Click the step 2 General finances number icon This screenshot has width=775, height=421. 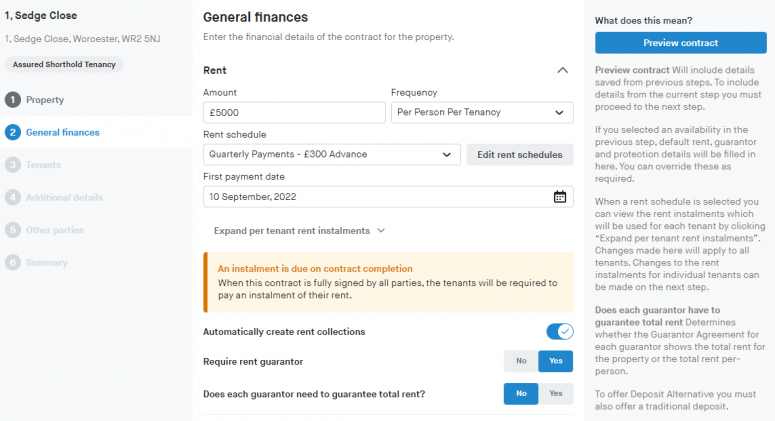coord(13,132)
